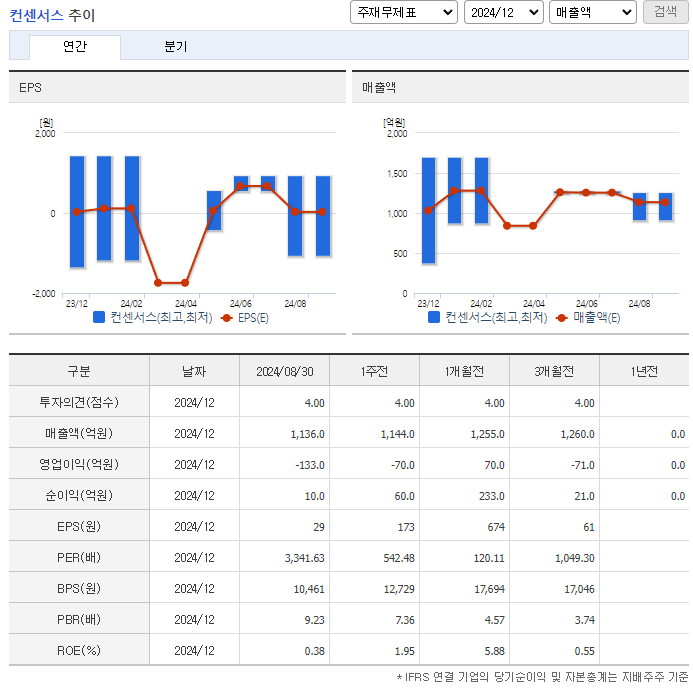This screenshot has width=693, height=688.
Task: Click the red 매출액(E) legend marker
Action: (561, 318)
